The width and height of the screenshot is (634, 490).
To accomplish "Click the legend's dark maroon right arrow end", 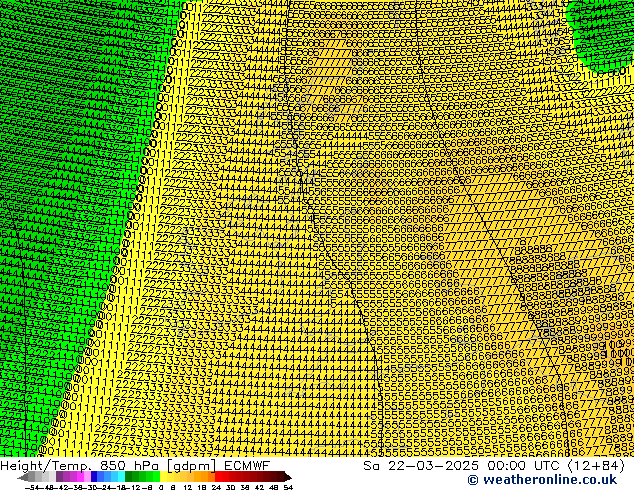I will click(x=288, y=477).
